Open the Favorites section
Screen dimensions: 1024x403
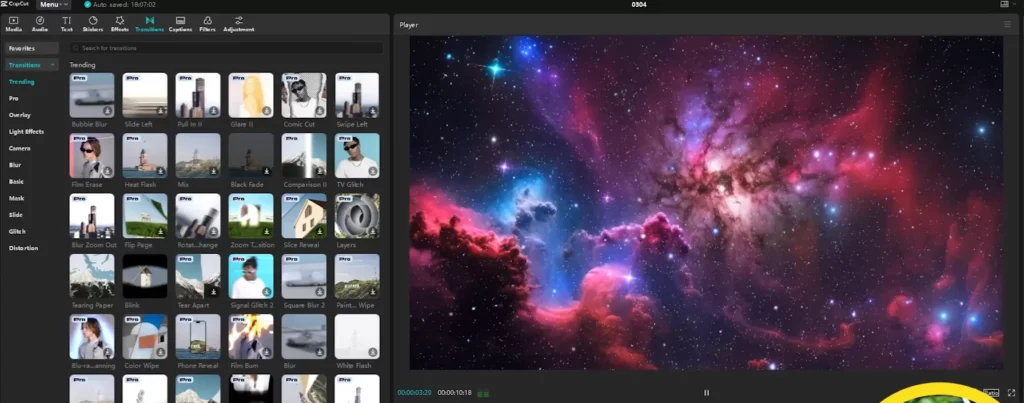(20, 48)
